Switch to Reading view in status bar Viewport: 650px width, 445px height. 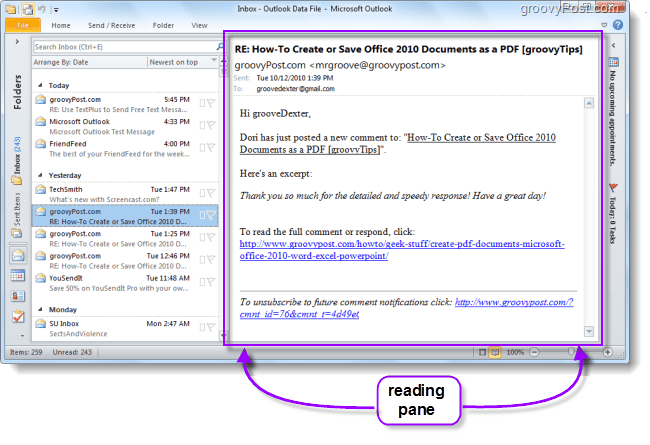pos(495,352)
